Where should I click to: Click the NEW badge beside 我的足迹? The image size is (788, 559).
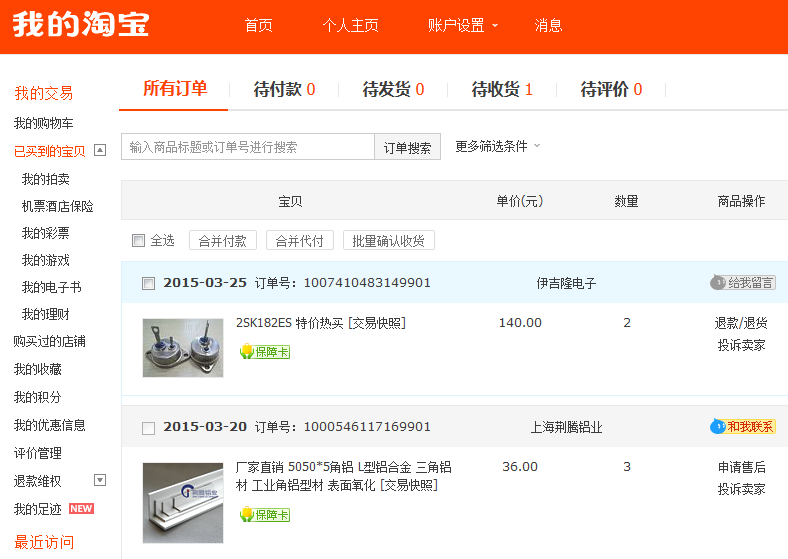click(81, 509)
